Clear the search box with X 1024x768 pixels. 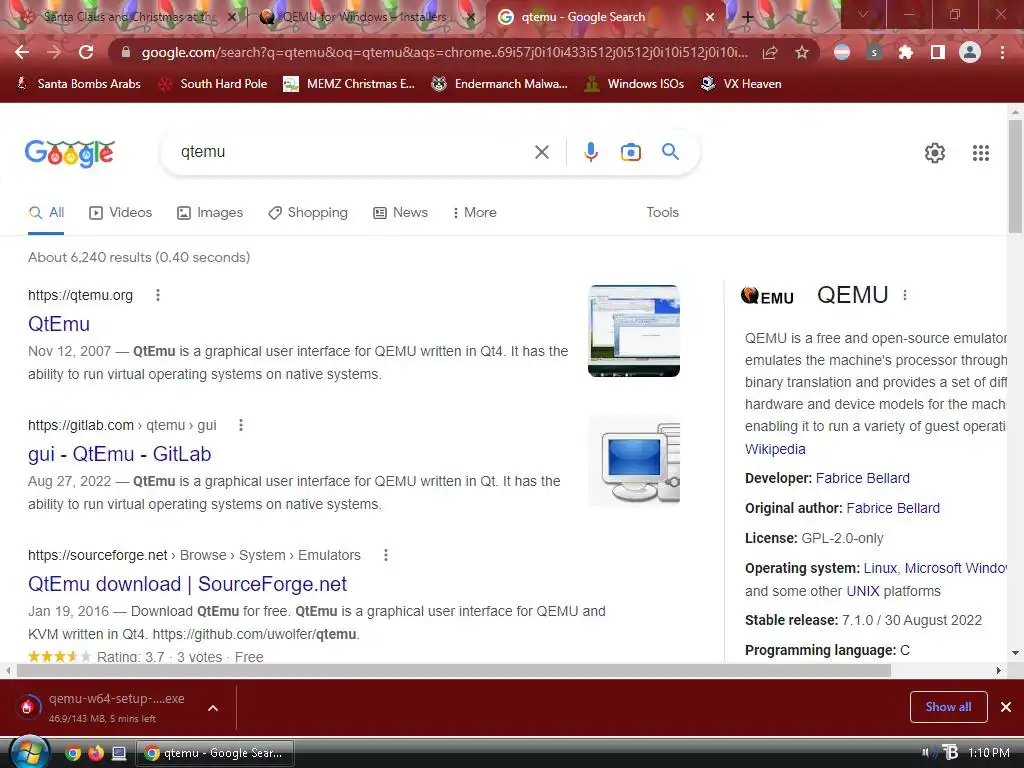coord(541,152)
